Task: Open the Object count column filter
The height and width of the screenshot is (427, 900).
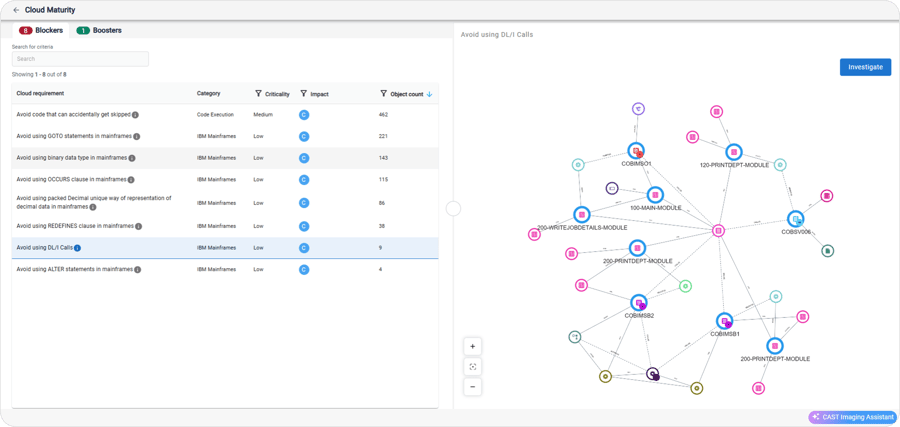Action: click(x=384, y=94)
